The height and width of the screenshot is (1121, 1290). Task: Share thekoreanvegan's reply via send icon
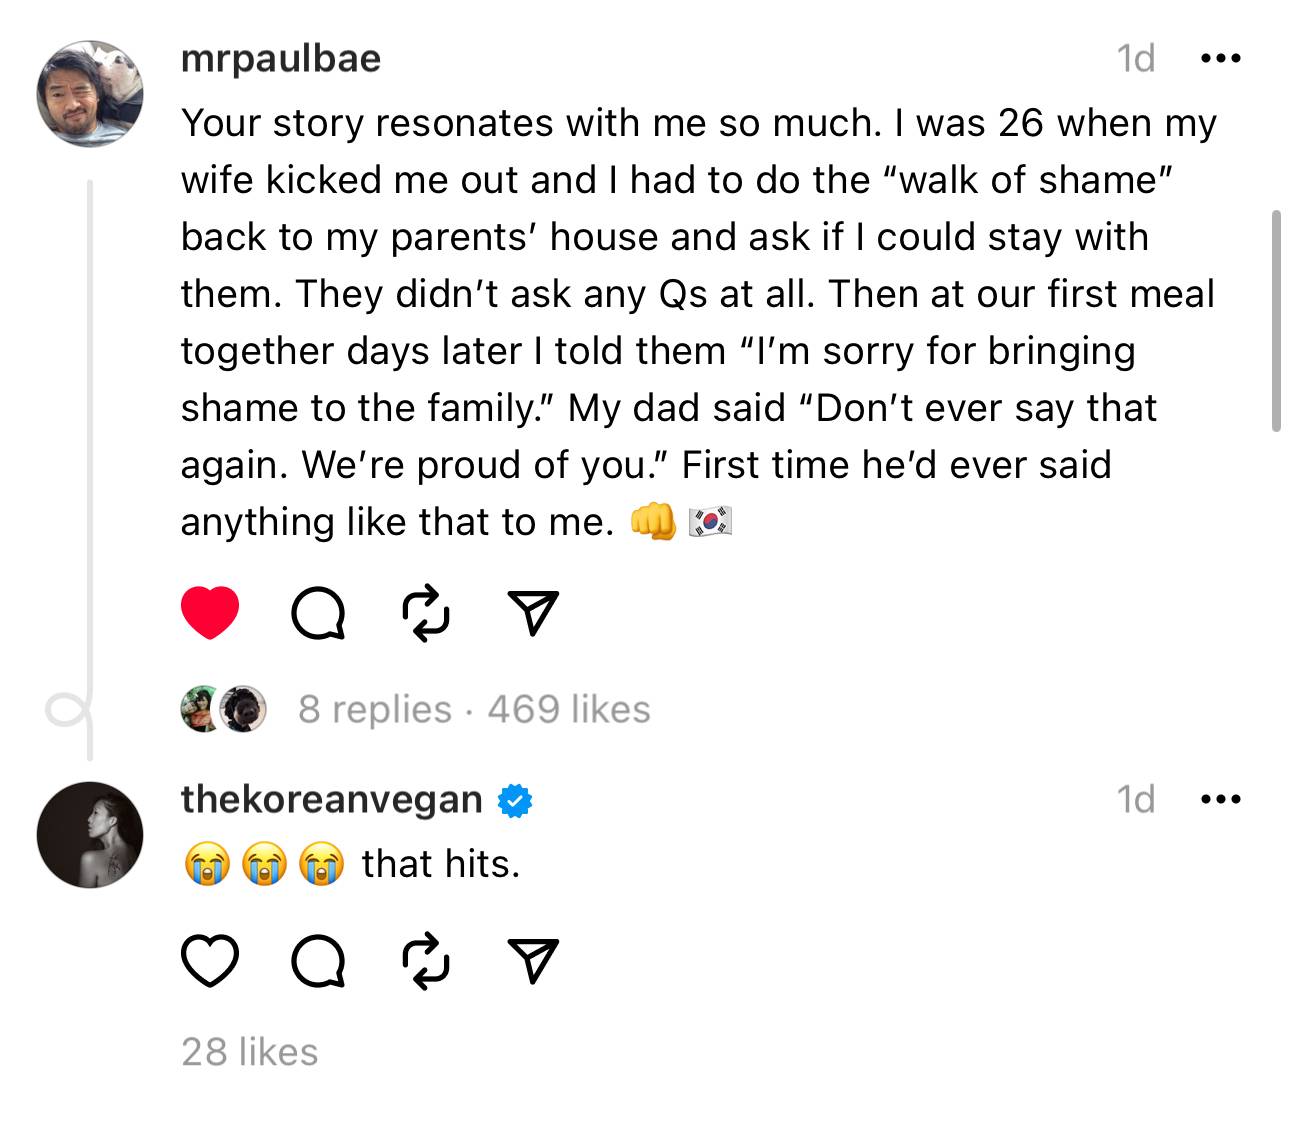[533, 961]
